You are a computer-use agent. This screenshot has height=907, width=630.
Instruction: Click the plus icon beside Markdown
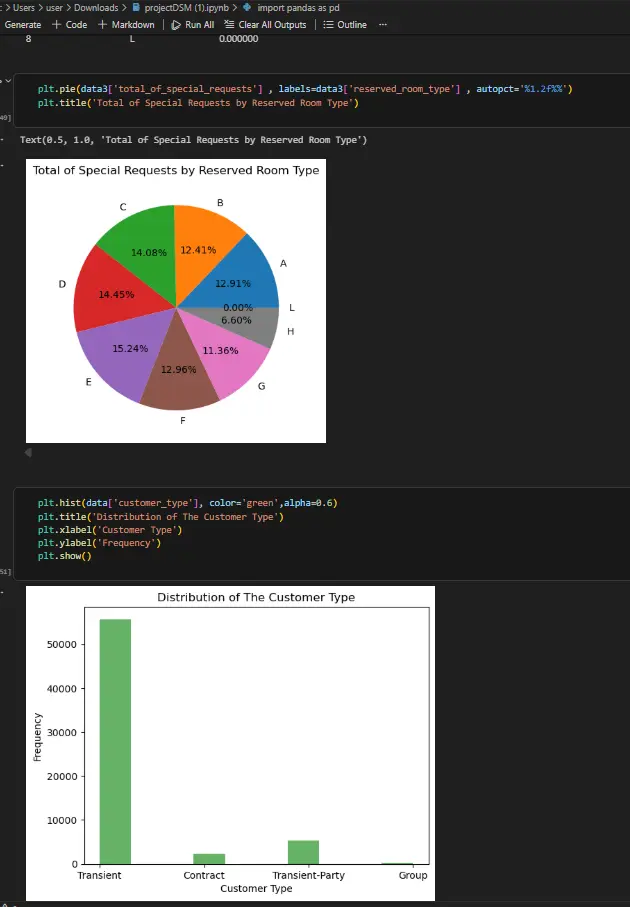[x=102, y=24]
